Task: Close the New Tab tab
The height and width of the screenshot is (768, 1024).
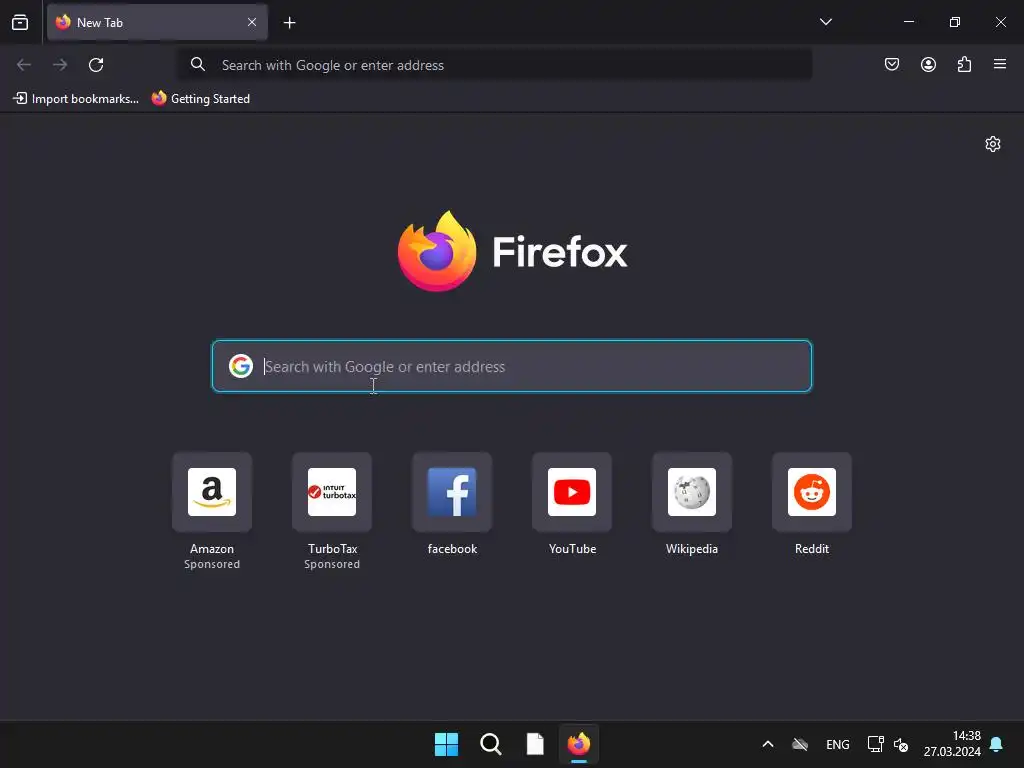Action: [x=252, y=22]
